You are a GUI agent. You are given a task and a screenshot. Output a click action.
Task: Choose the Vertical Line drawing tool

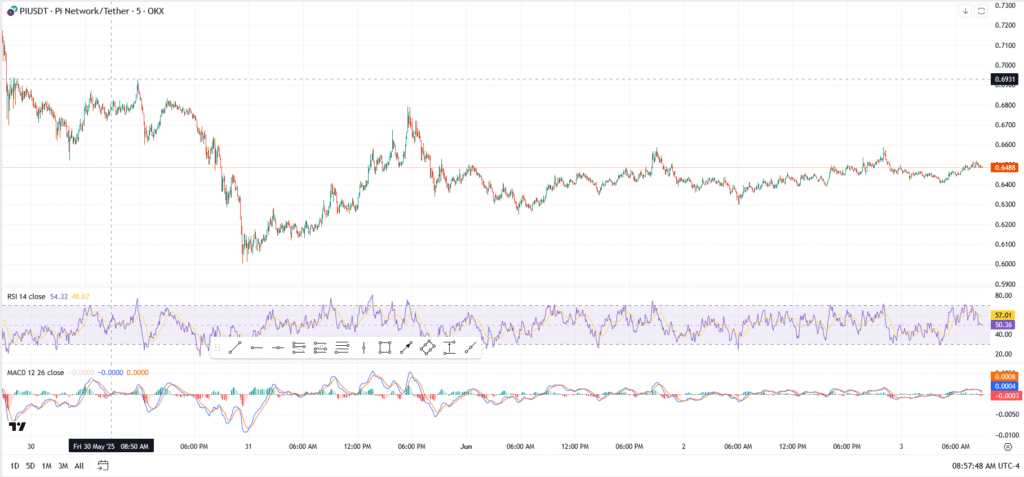(x=363, y=348)
